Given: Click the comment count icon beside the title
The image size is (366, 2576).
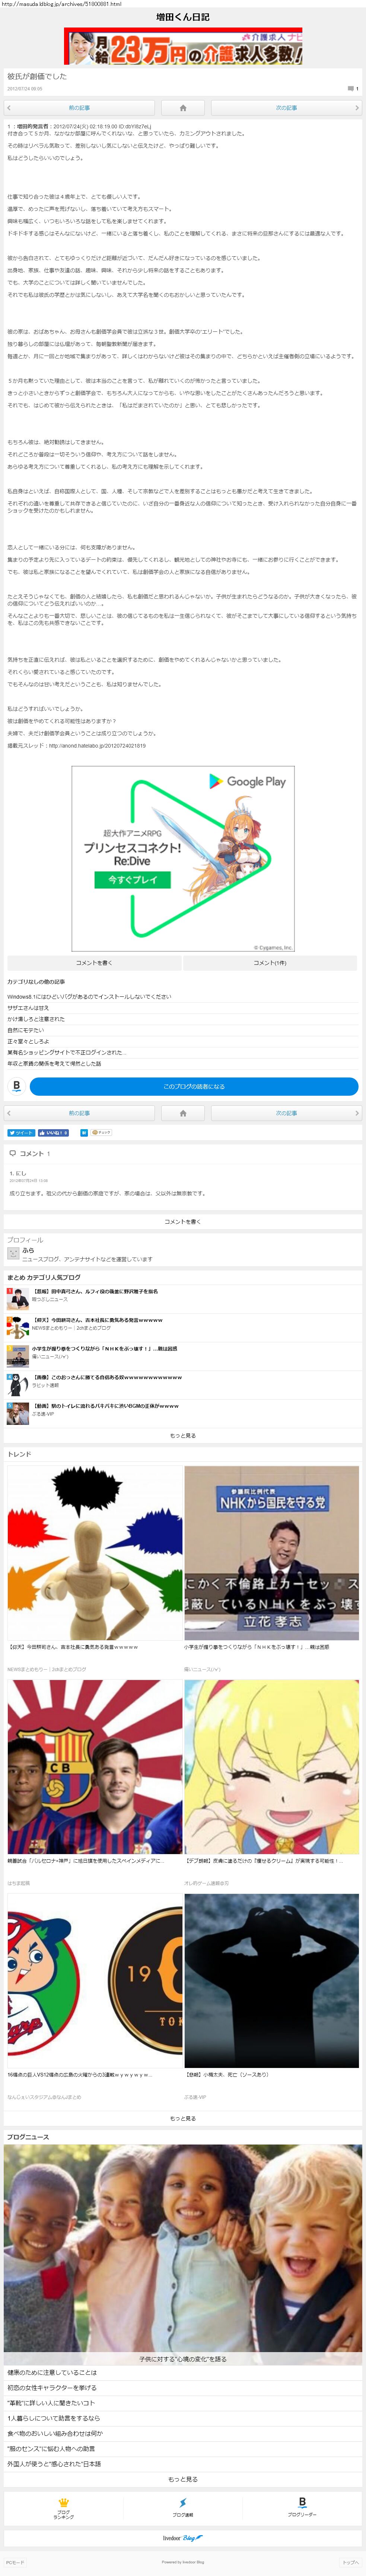Looking at the screenshot, I should [352, 89].
